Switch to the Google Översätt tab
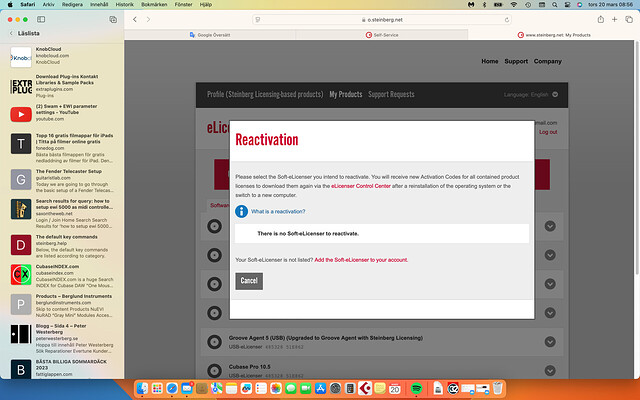Viewport: 640px width, 400px height. tap(210, 35)
